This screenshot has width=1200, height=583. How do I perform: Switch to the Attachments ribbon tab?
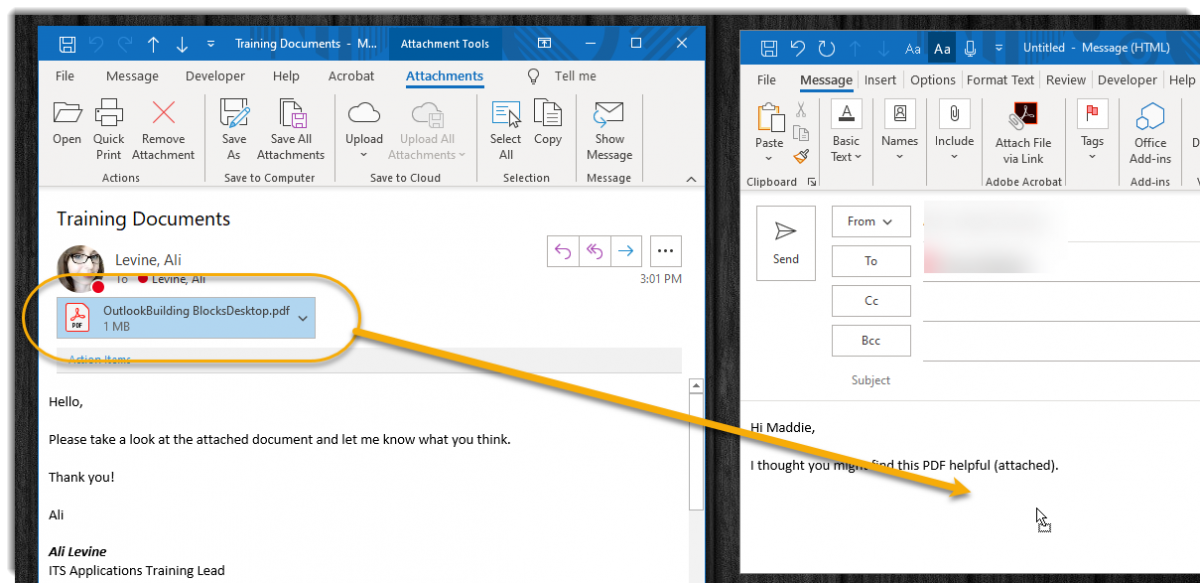tap(444, 76)
